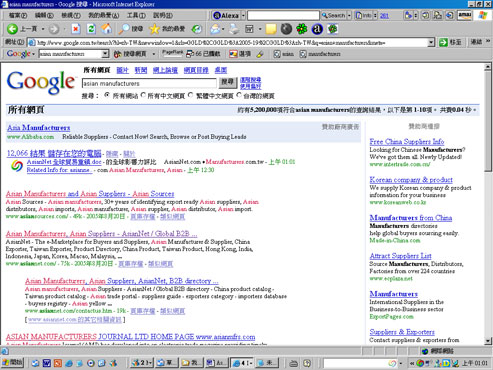Select the Taiwan pages radio button

point(239,95)
